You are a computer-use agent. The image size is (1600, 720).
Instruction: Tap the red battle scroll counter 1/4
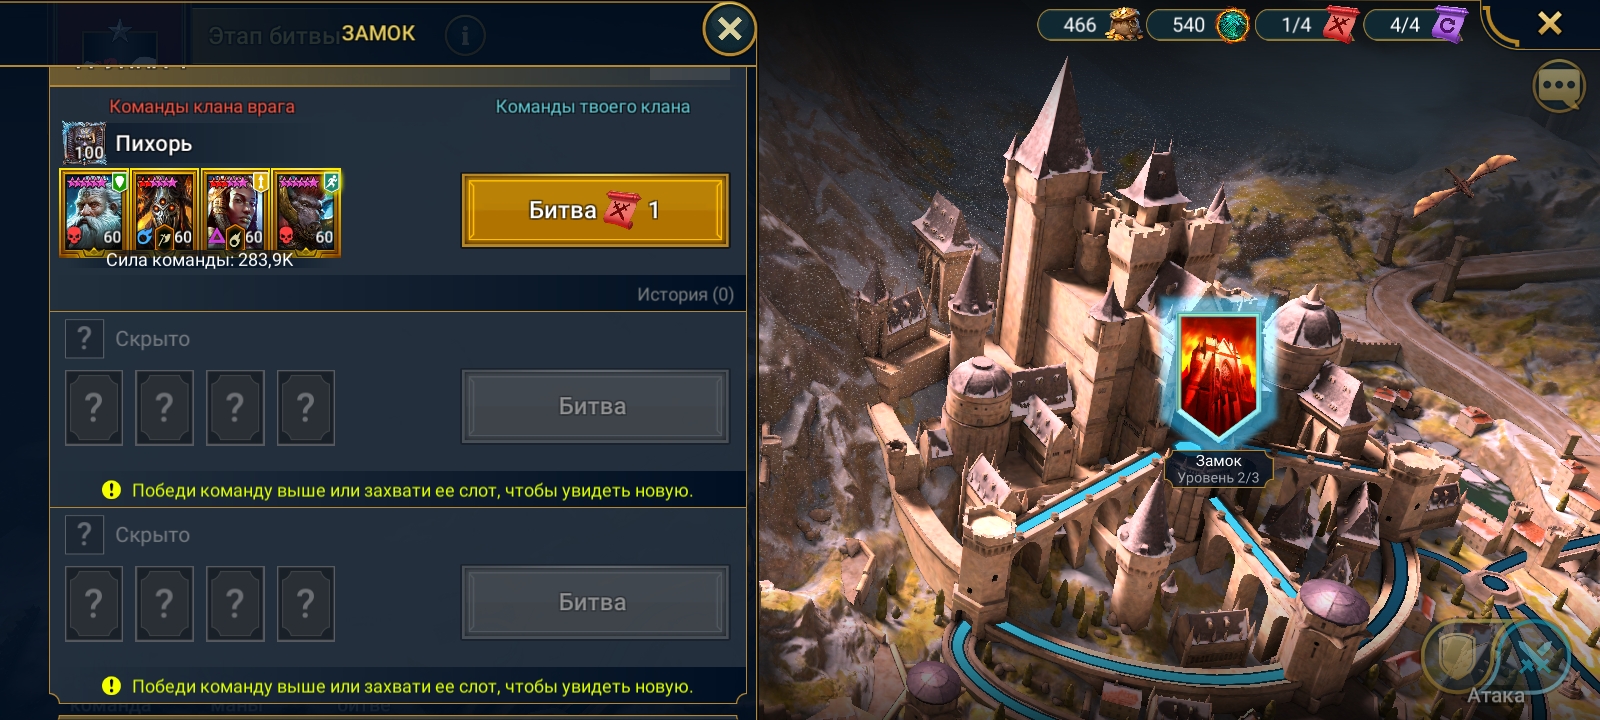click(x=1309, y=24)
